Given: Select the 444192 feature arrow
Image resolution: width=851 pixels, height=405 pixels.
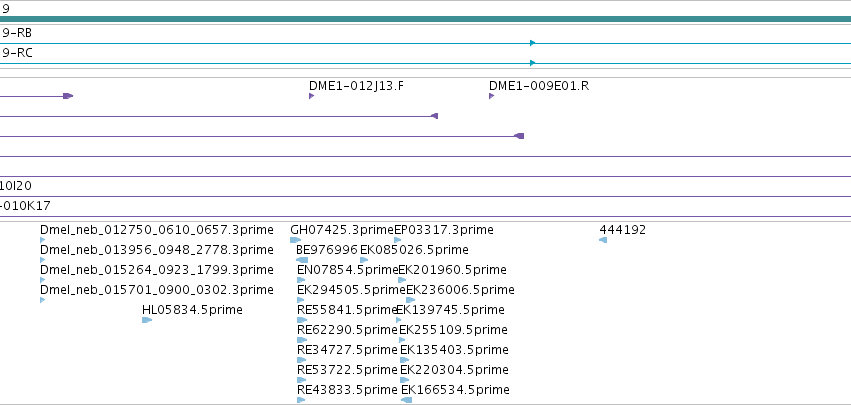Looking at the screenshot, I should 603,240.
